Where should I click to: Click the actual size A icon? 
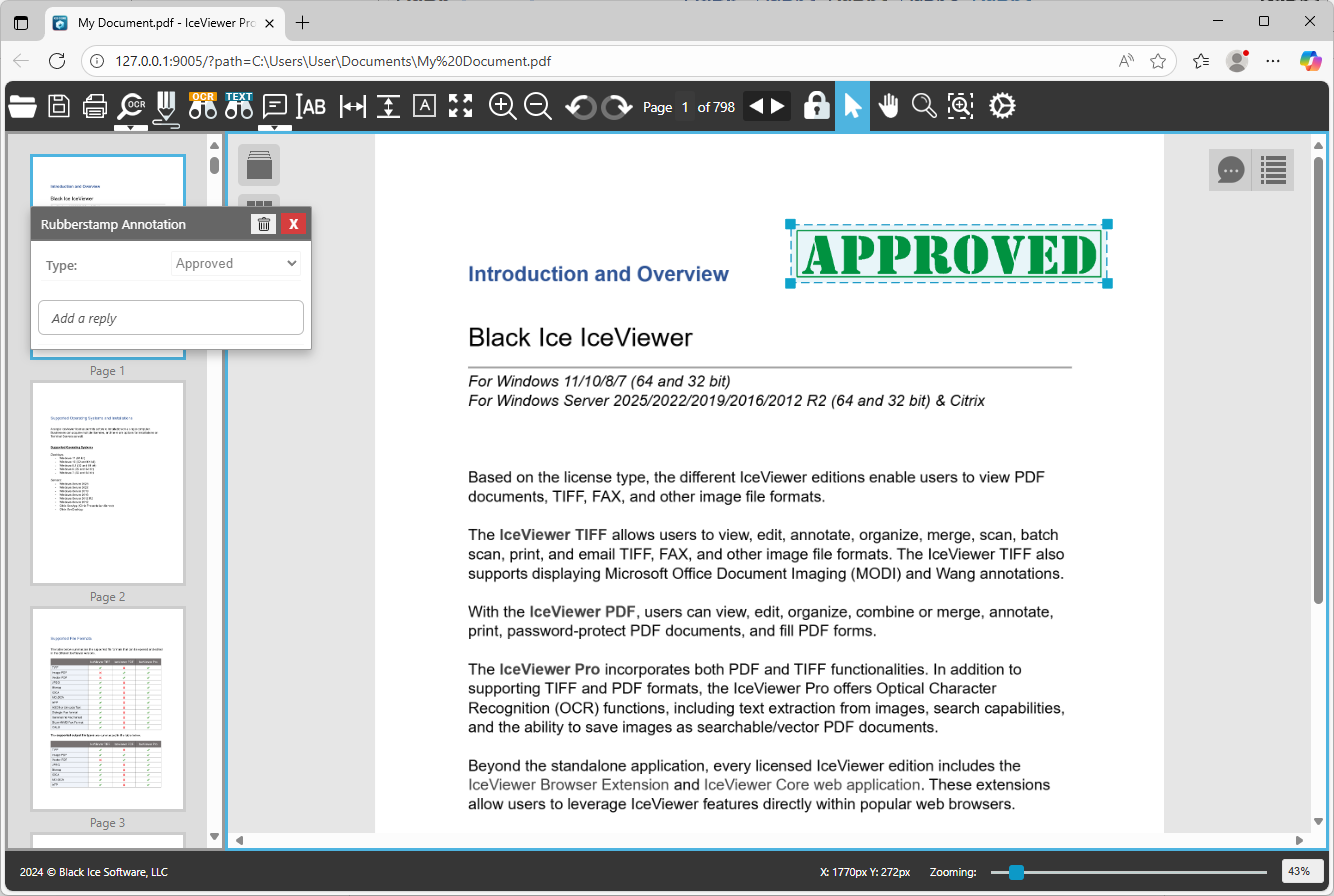coord(425,106)
